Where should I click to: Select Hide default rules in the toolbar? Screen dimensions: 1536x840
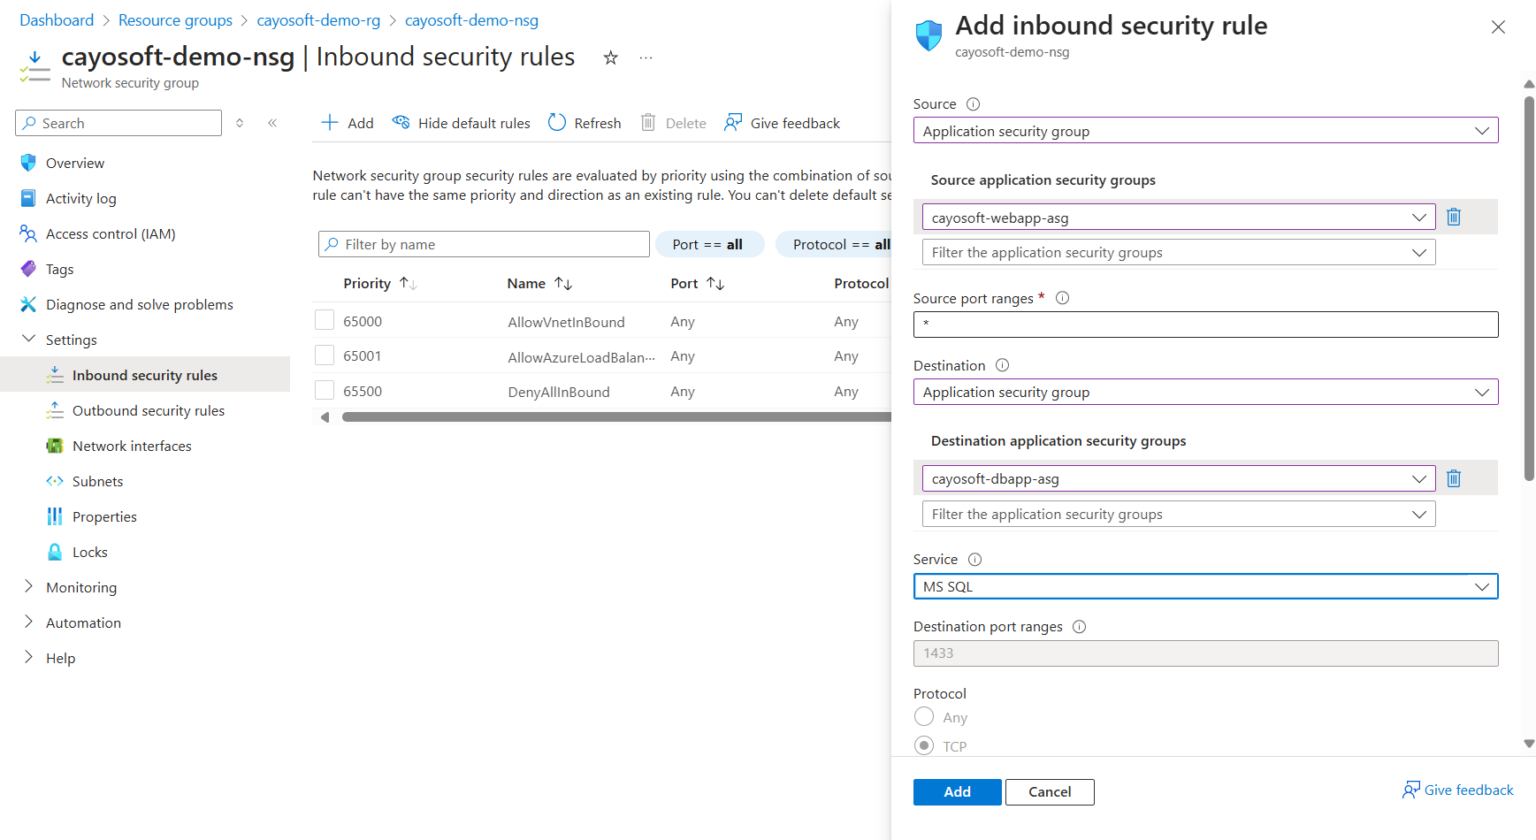(461, 122)
